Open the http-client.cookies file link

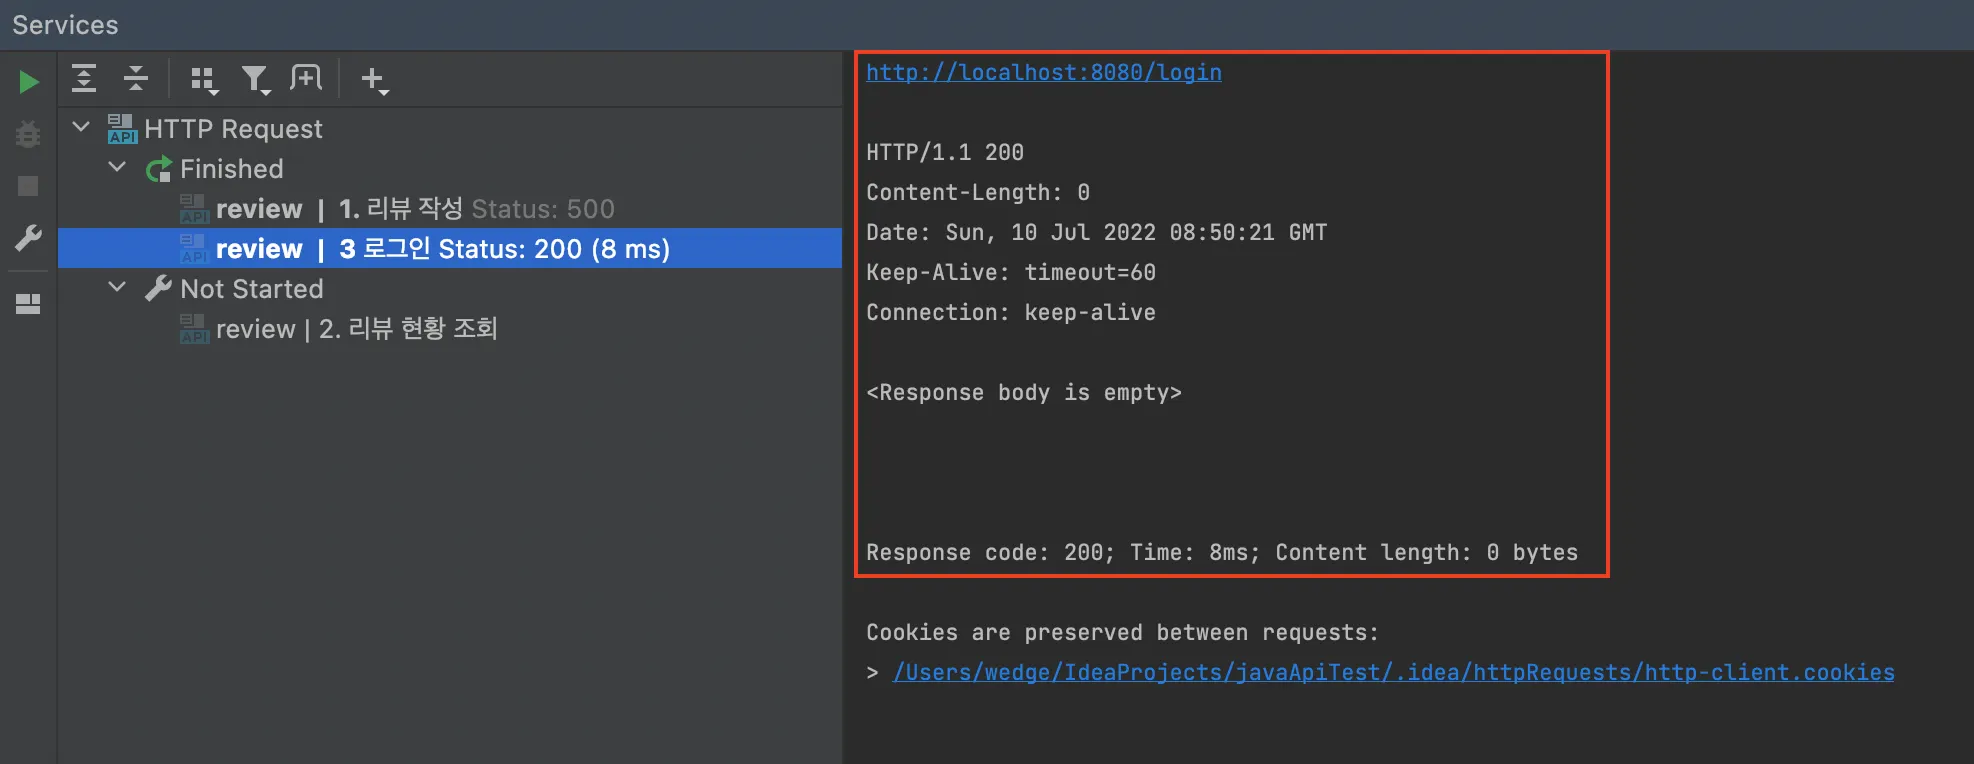(x=1393, y=672)
